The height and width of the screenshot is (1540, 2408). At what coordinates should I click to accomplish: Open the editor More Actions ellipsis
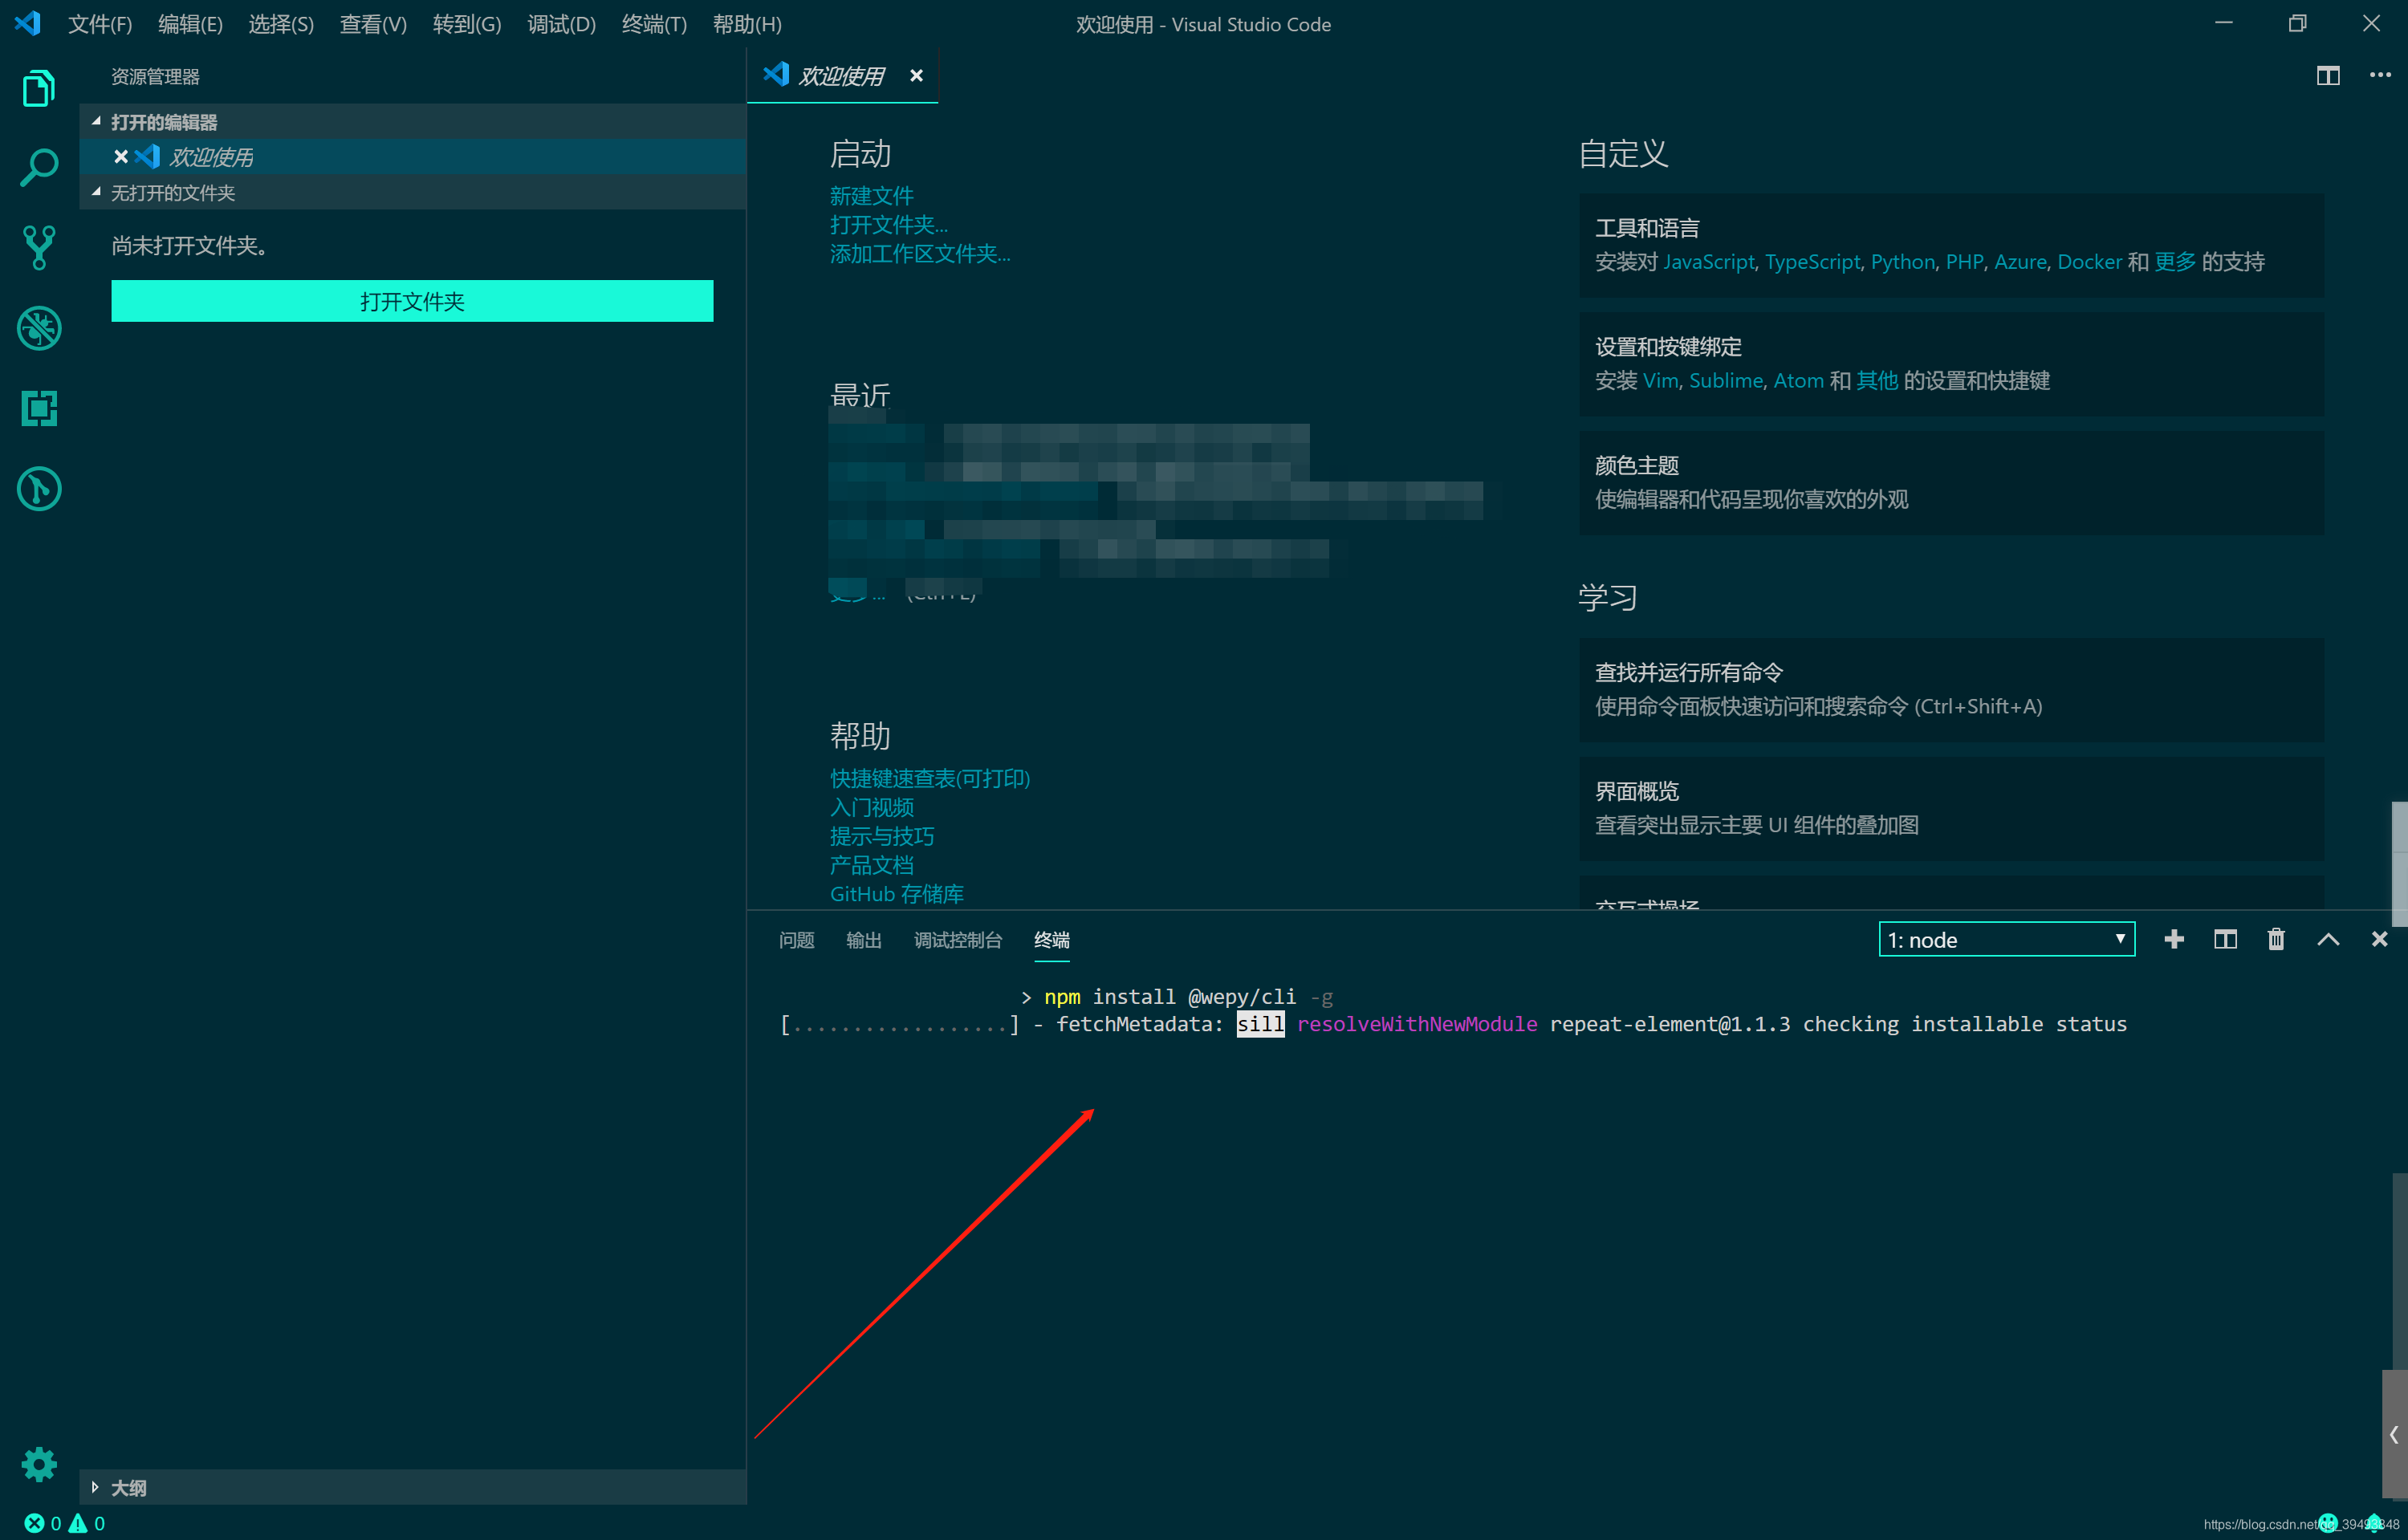coord(2380,76)
